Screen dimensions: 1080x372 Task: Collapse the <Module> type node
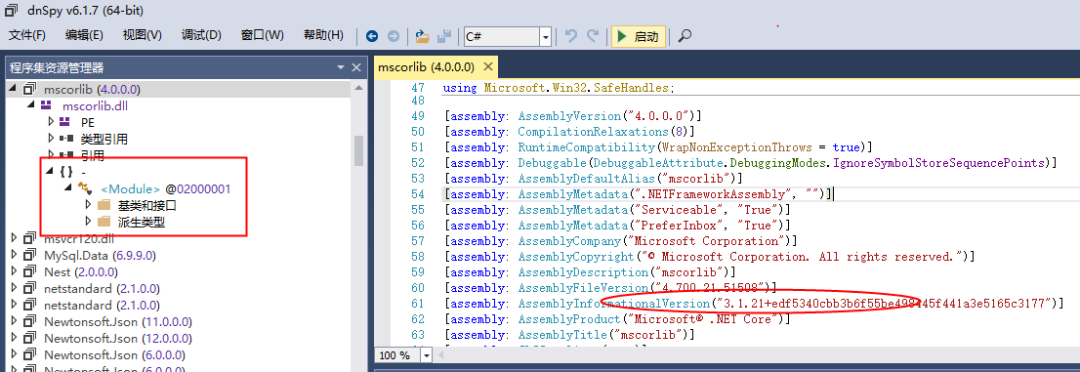point(68,188)
